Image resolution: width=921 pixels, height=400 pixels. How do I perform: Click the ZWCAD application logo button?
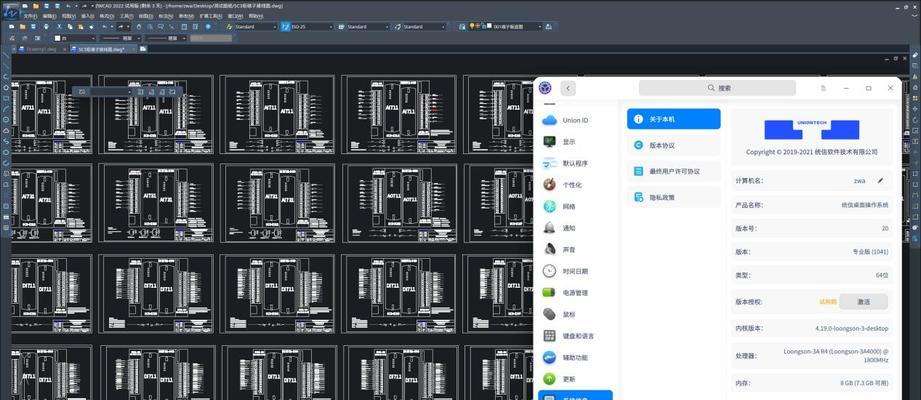point(10,12)
